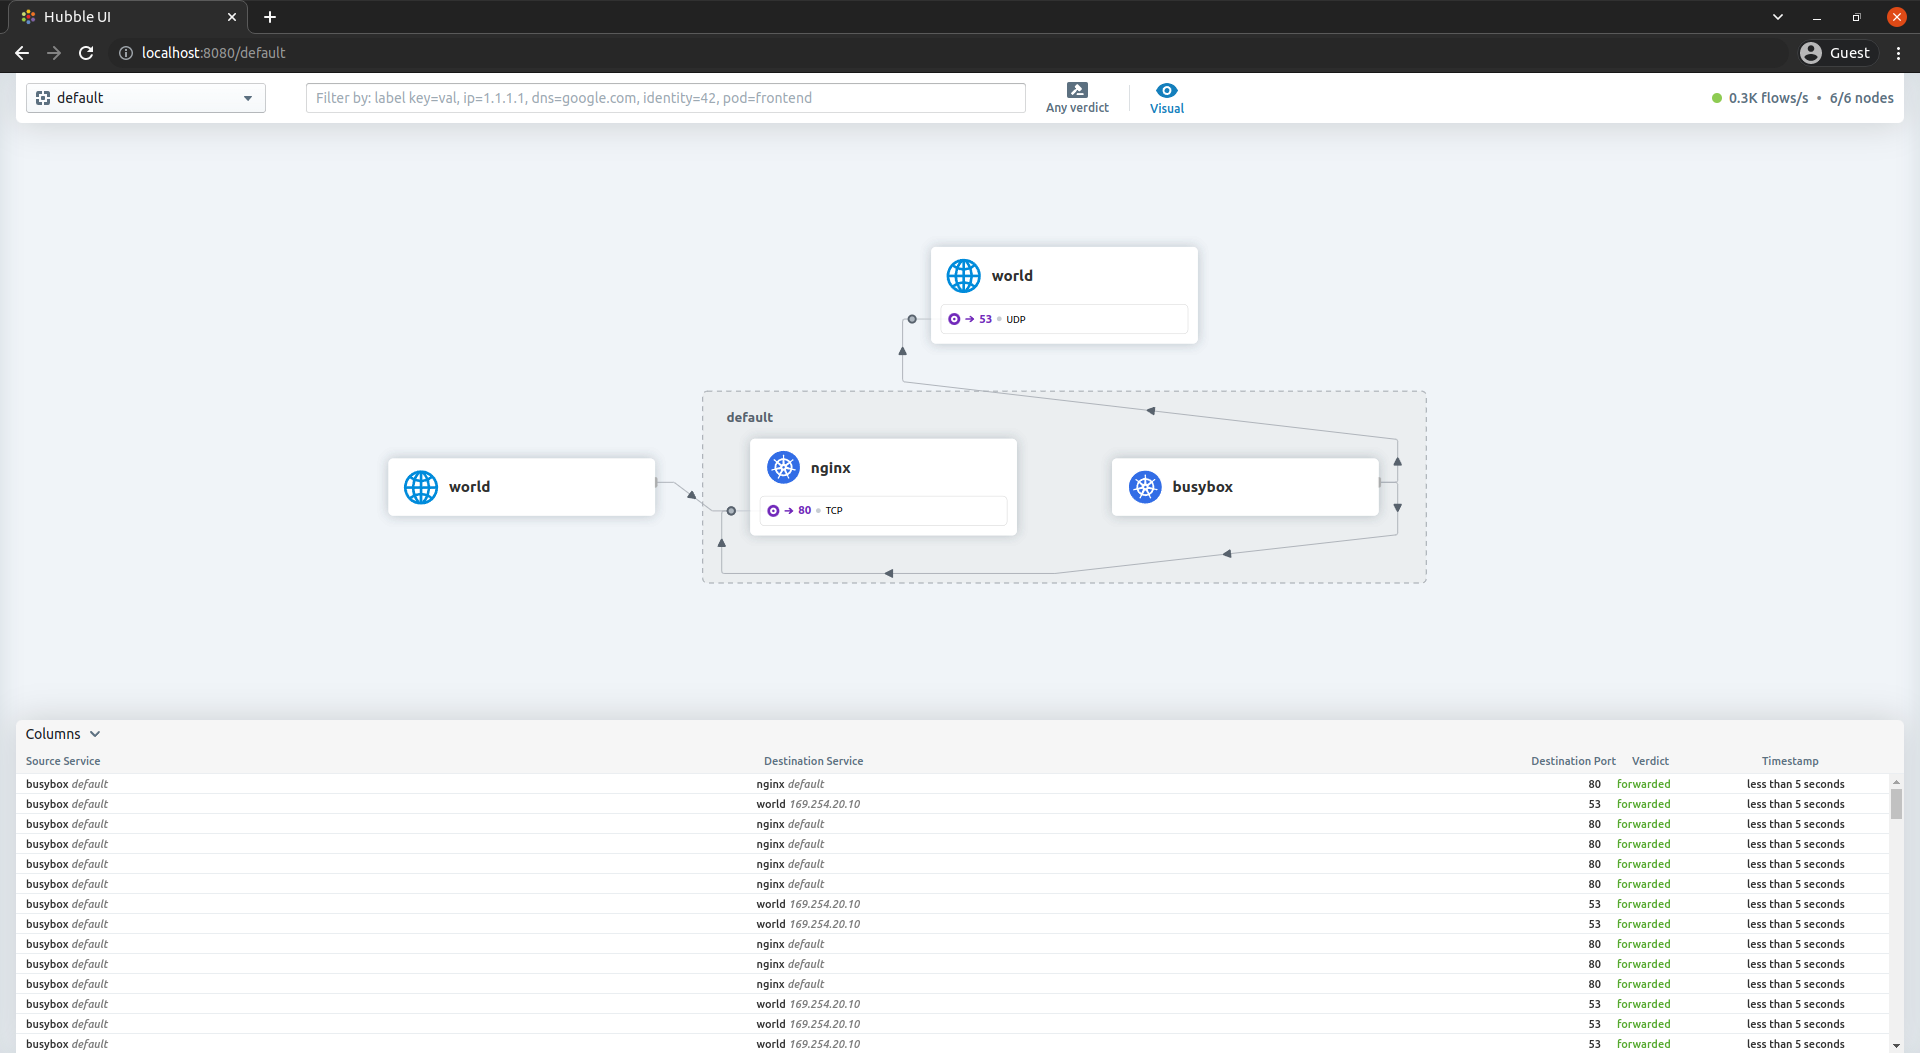Open the window options chevron in the title bar
1920x1053 pixels.
pos(1778,17)
